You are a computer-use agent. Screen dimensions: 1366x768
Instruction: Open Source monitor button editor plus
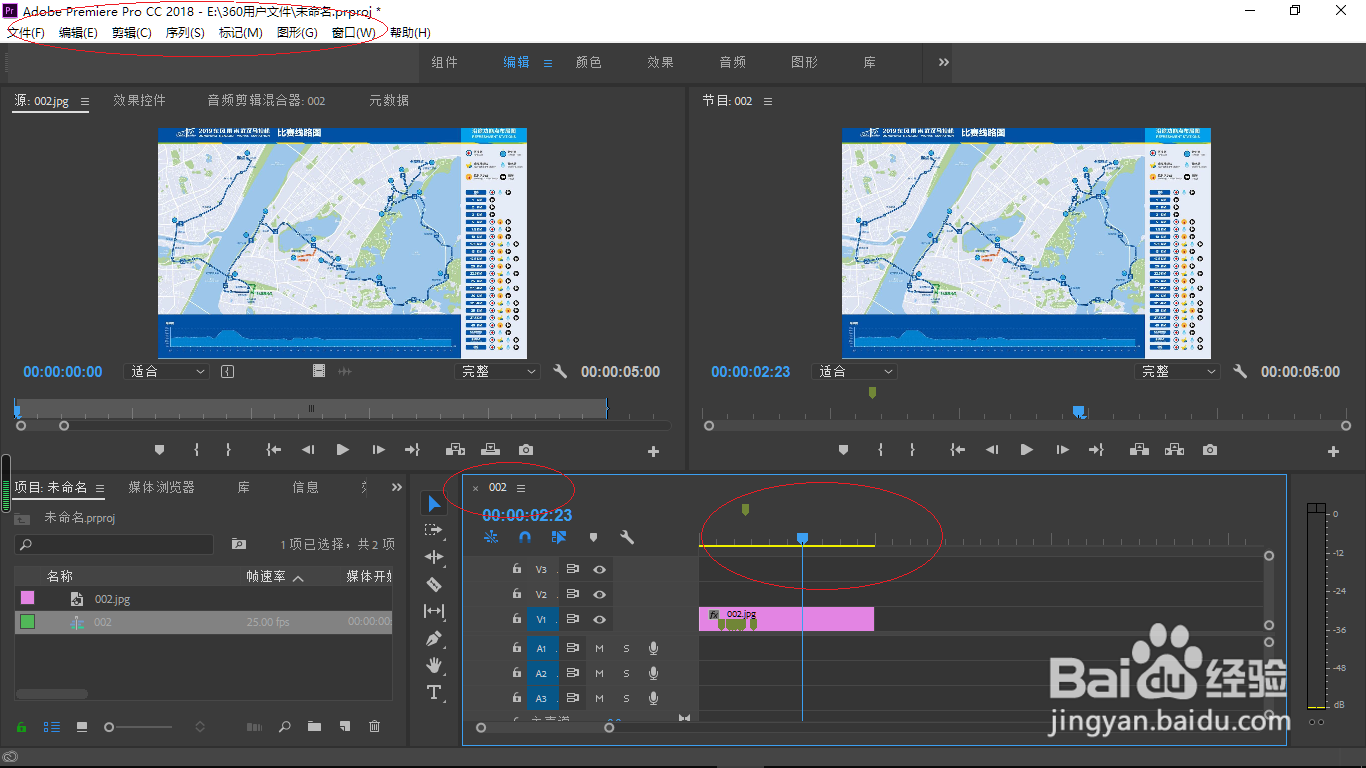(653, 452)
